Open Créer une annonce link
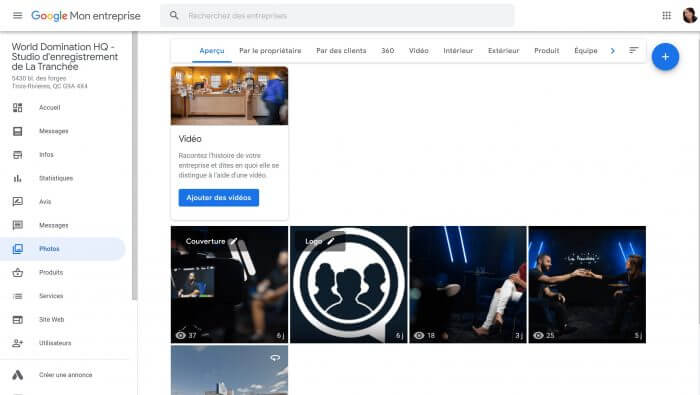Image resolution: width=700 pixels, height=395 pixels. tap(66, 375)
